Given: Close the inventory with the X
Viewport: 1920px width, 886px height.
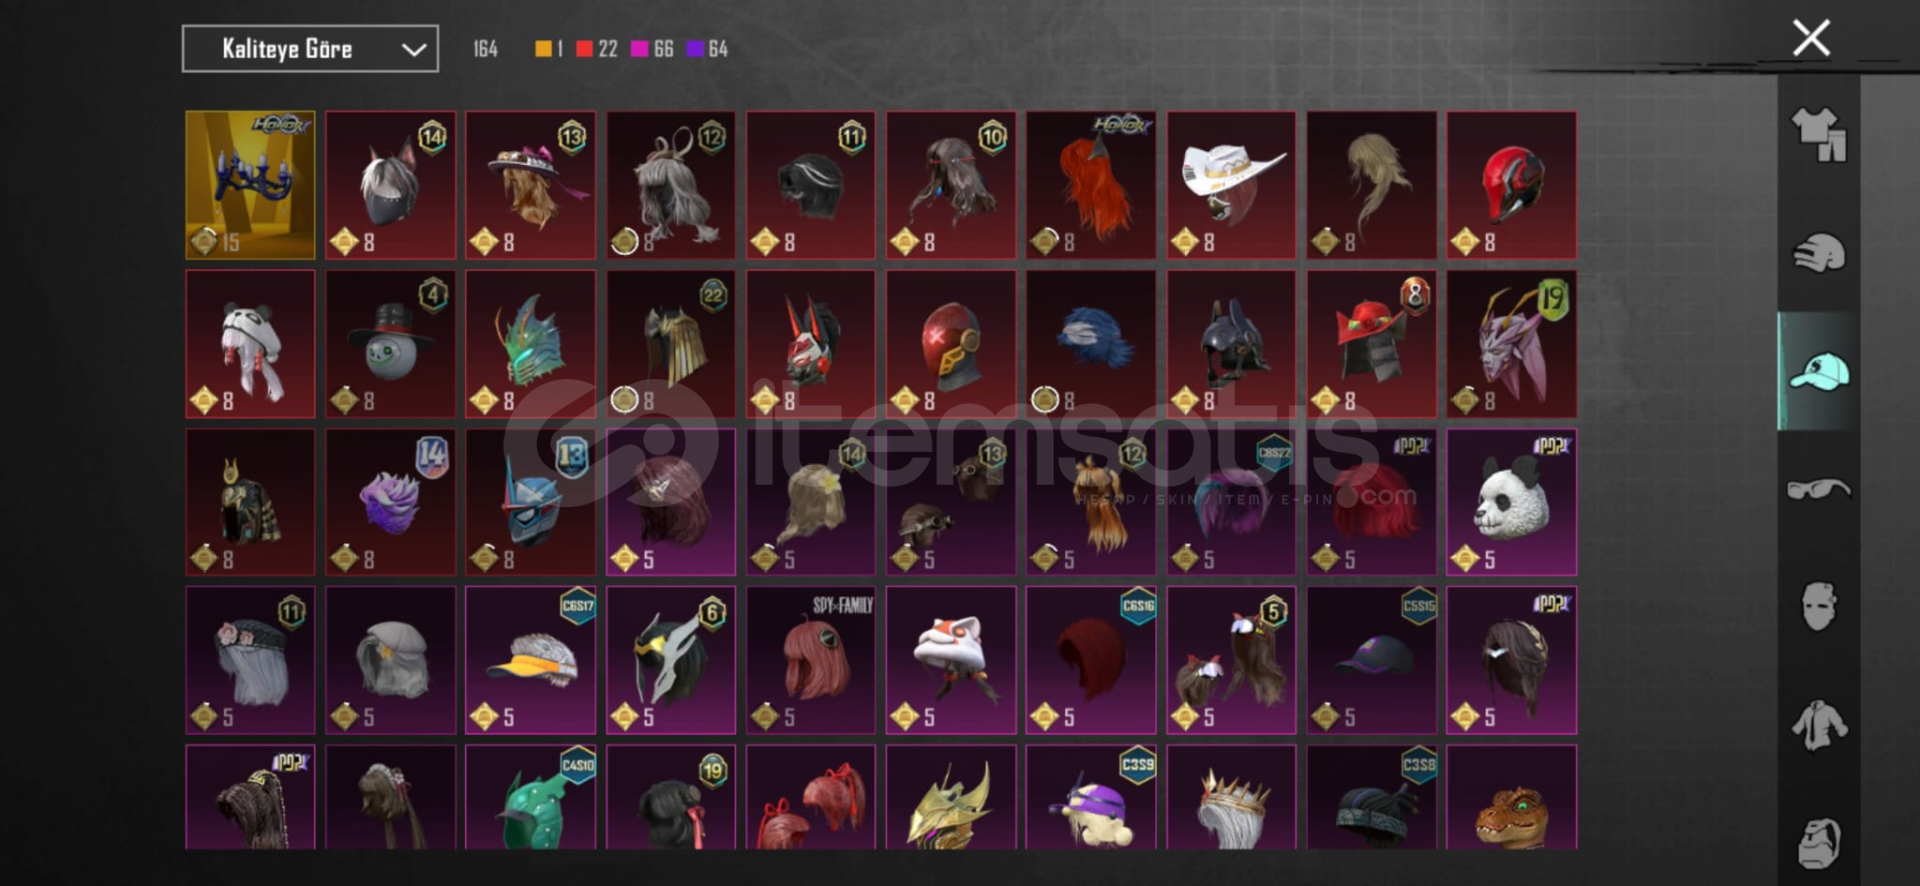Looking at the screenshot, I should [1811, 38].
